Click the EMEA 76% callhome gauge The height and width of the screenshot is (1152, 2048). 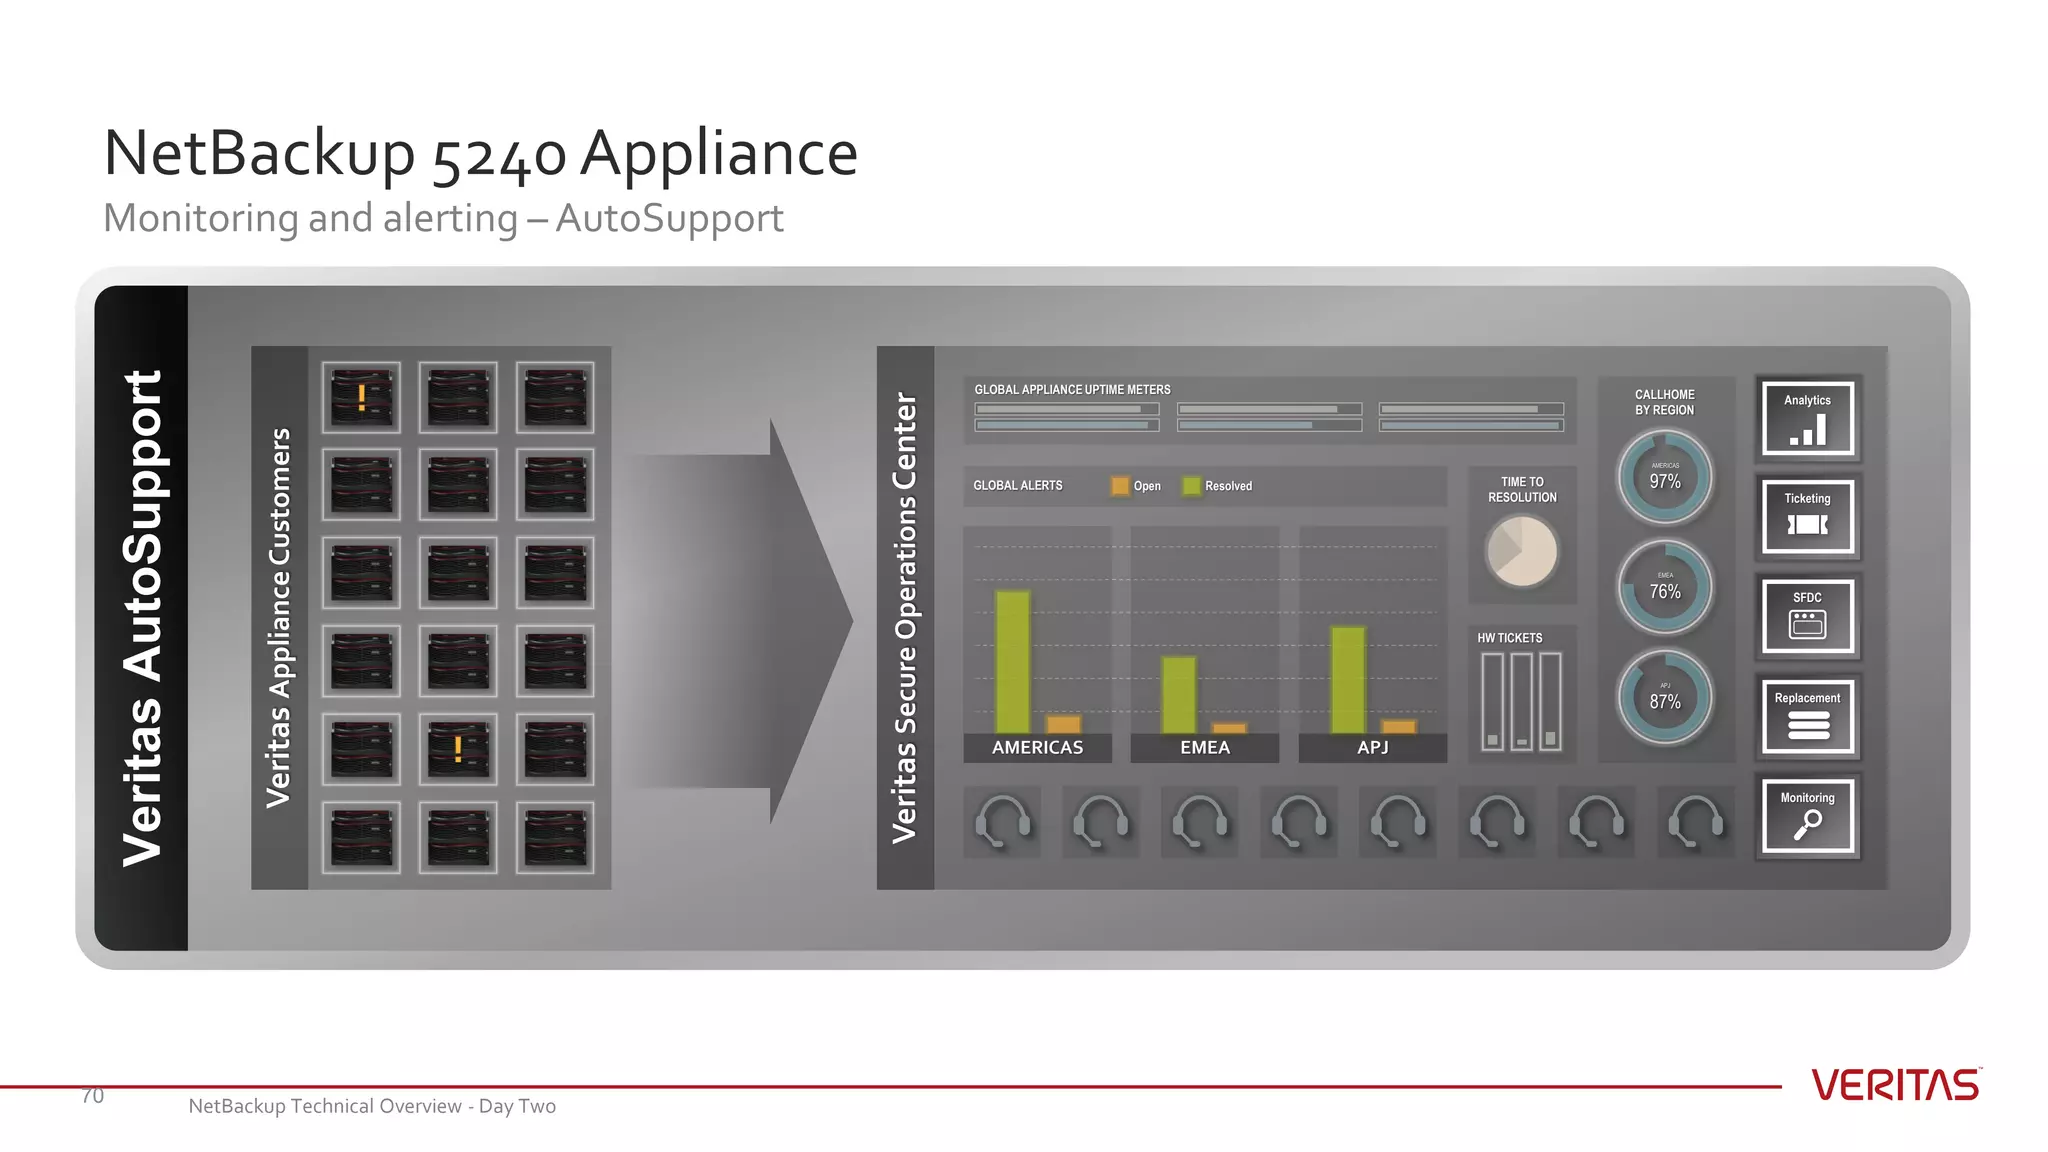(1665, 587)
